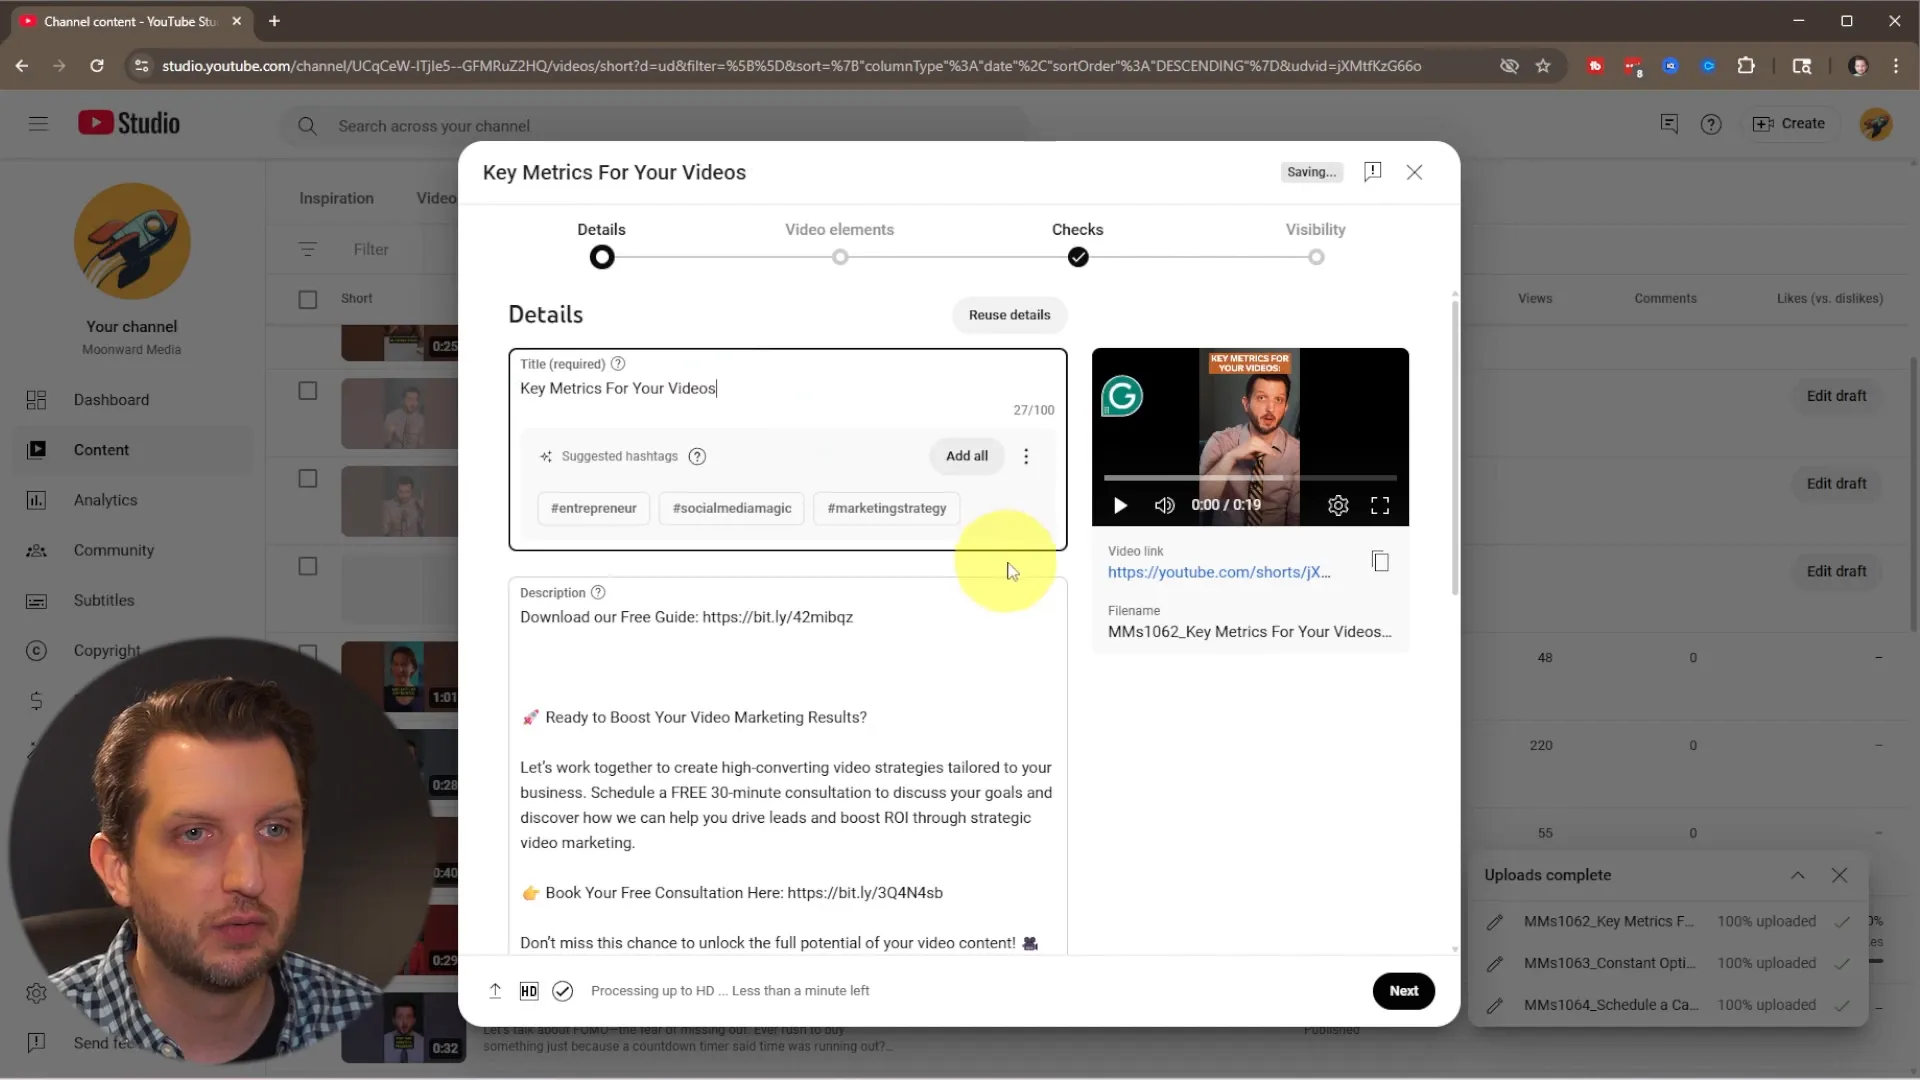Open the suggested hashtags three-dot menu
The image size is (1920, 1080).
(x=1026, y=457)
